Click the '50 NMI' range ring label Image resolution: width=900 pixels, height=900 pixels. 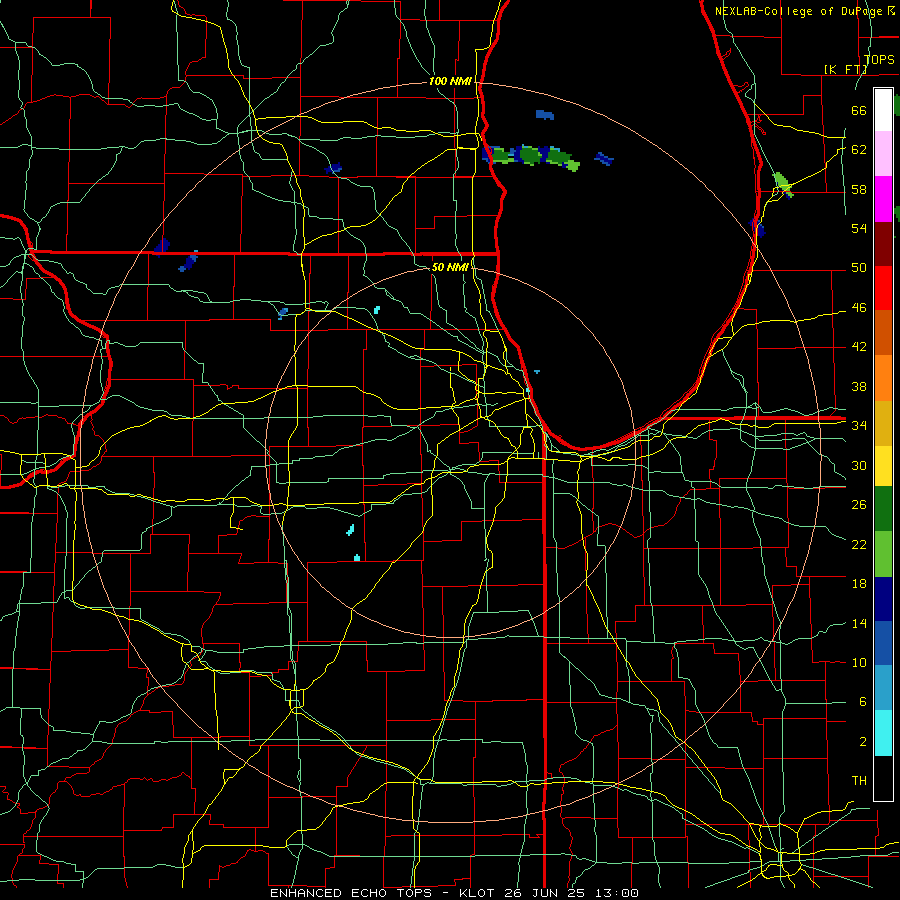pyautogui.click(x=450, y=267)
